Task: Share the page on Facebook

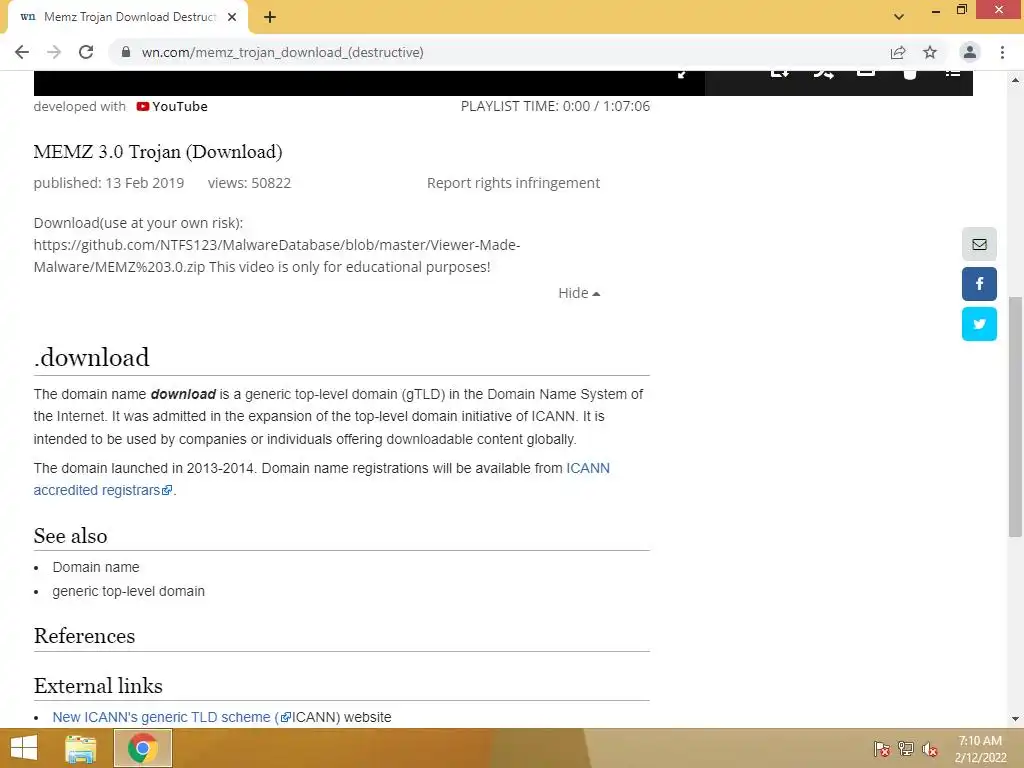Action: click(979, 284)
